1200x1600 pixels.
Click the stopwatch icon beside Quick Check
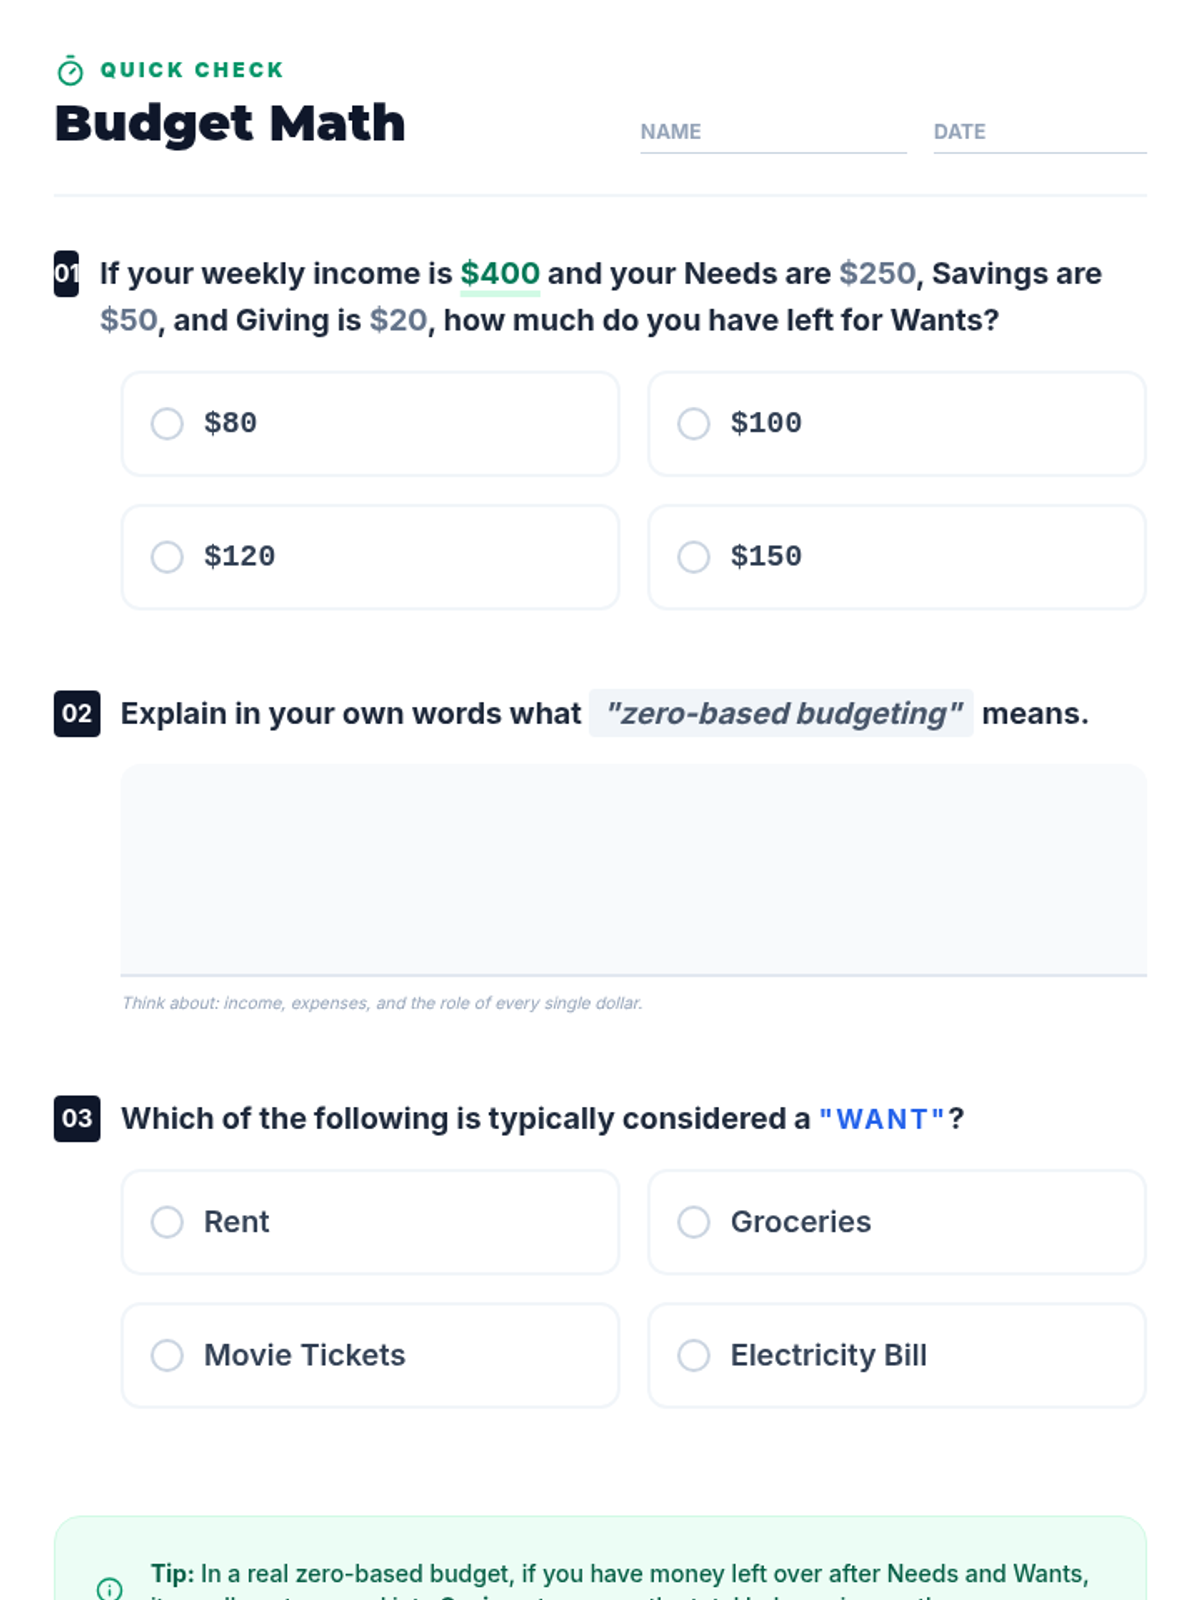click(x=70, y=71)
